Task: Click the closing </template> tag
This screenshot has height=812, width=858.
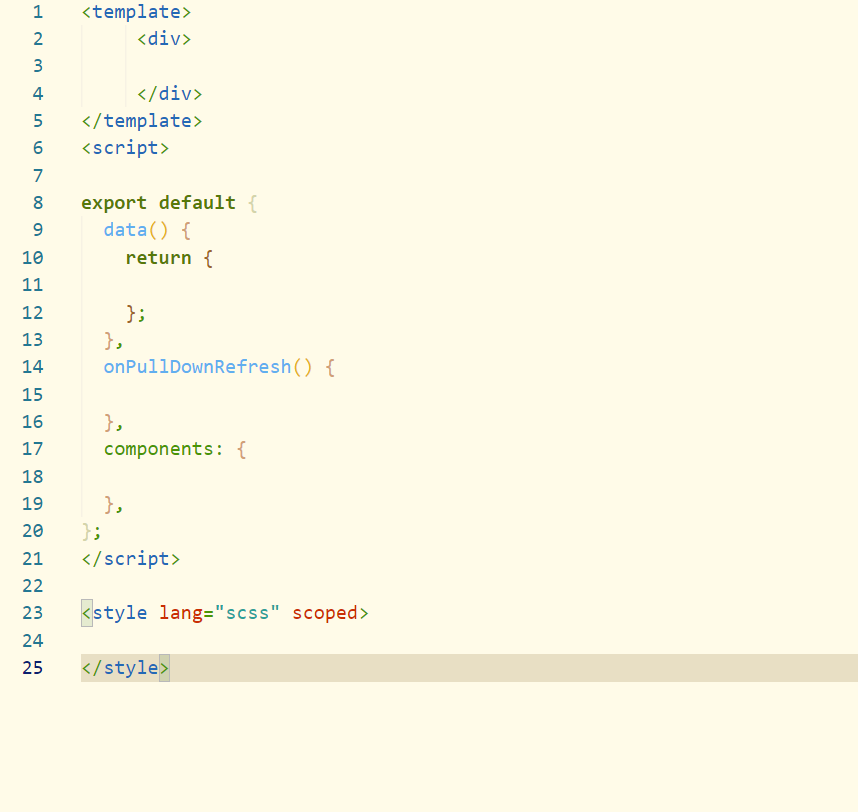Action: click(x=142, y=121)
